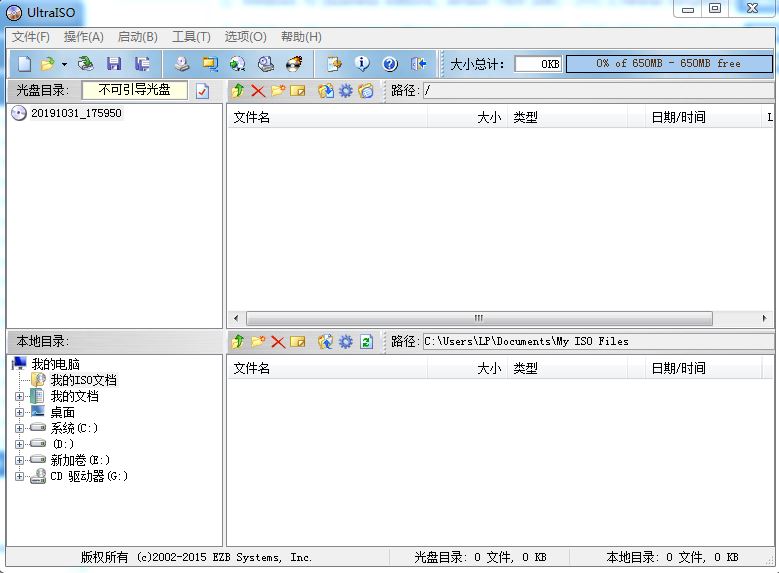Click the local path field C:\Users\LP\Documents
The height and width of the screenshot is (573, 779).
(598, 341)
